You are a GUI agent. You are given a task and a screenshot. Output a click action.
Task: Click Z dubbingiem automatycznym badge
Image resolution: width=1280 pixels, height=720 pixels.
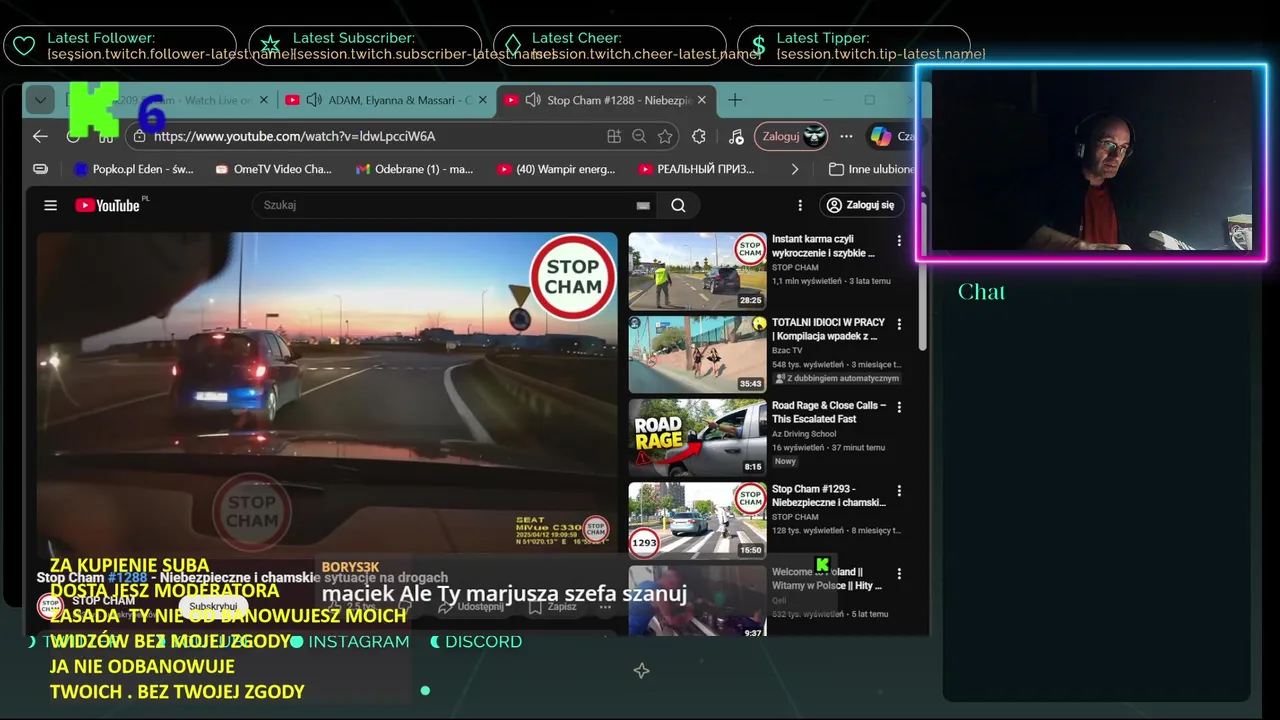pyautogui.click(x=837, y=379)
